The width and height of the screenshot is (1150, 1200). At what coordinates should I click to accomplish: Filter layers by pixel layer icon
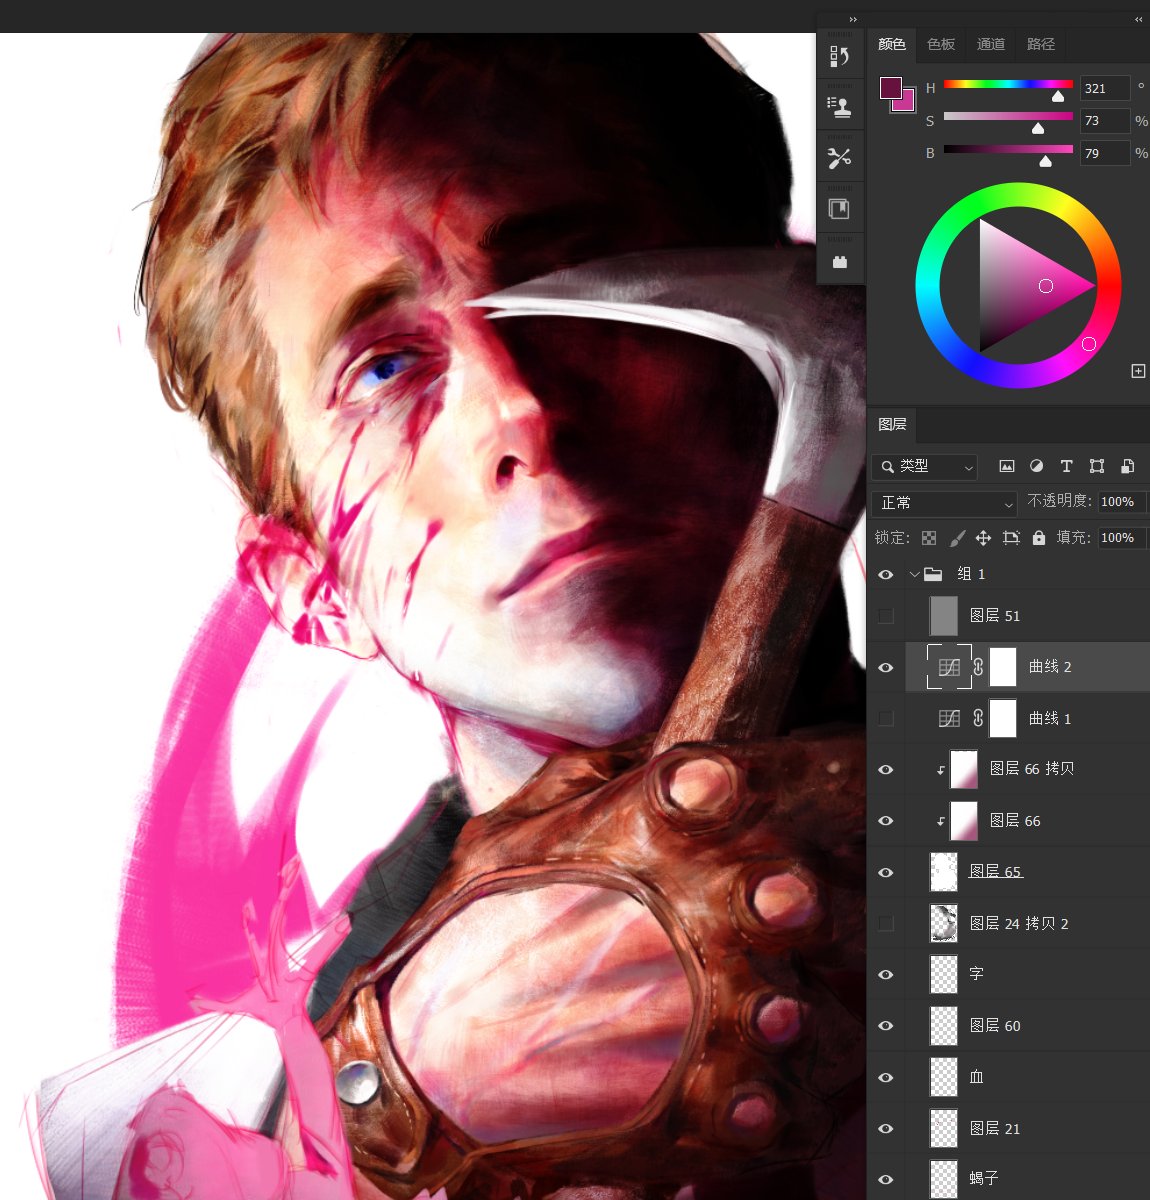click(1007, 466)
